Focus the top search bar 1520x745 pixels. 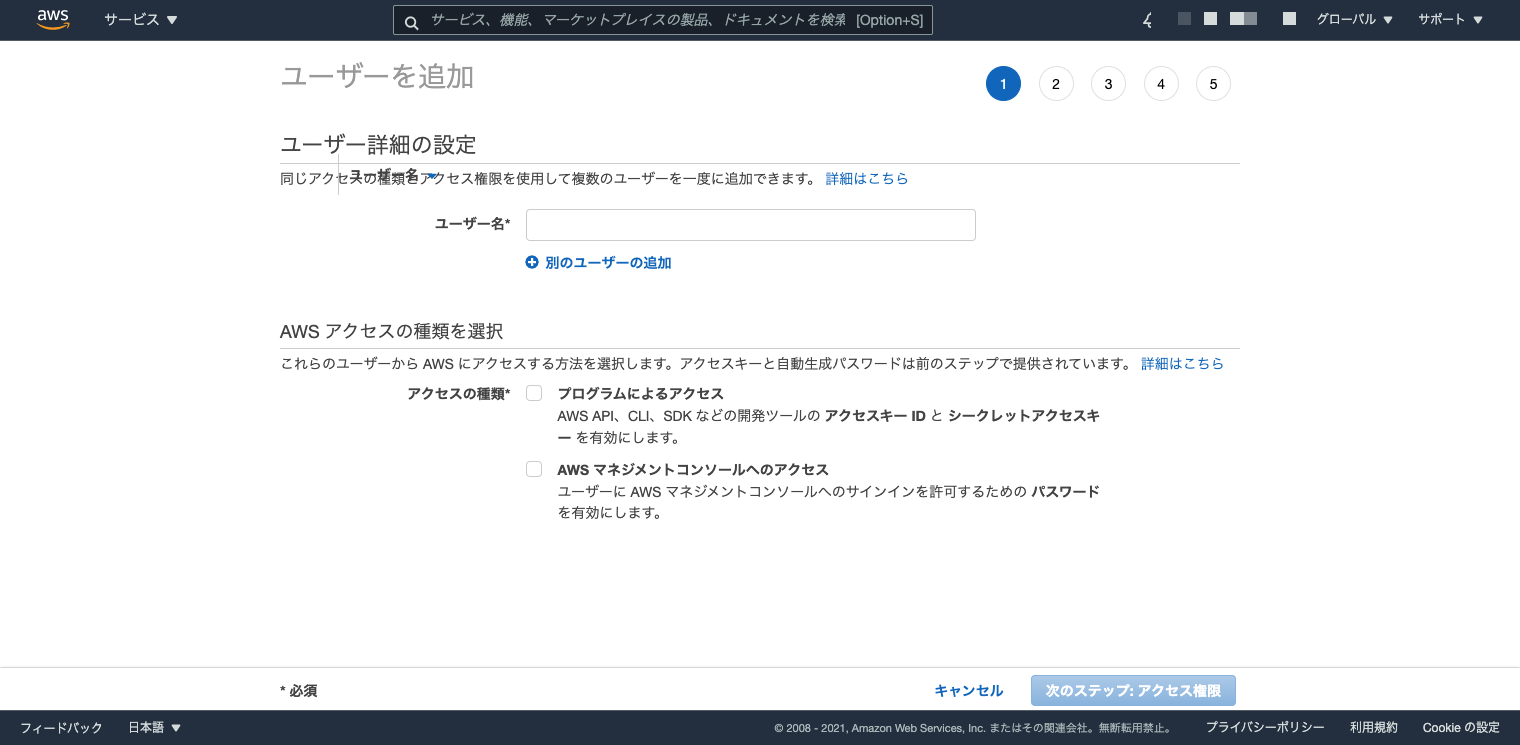[663, 20]
